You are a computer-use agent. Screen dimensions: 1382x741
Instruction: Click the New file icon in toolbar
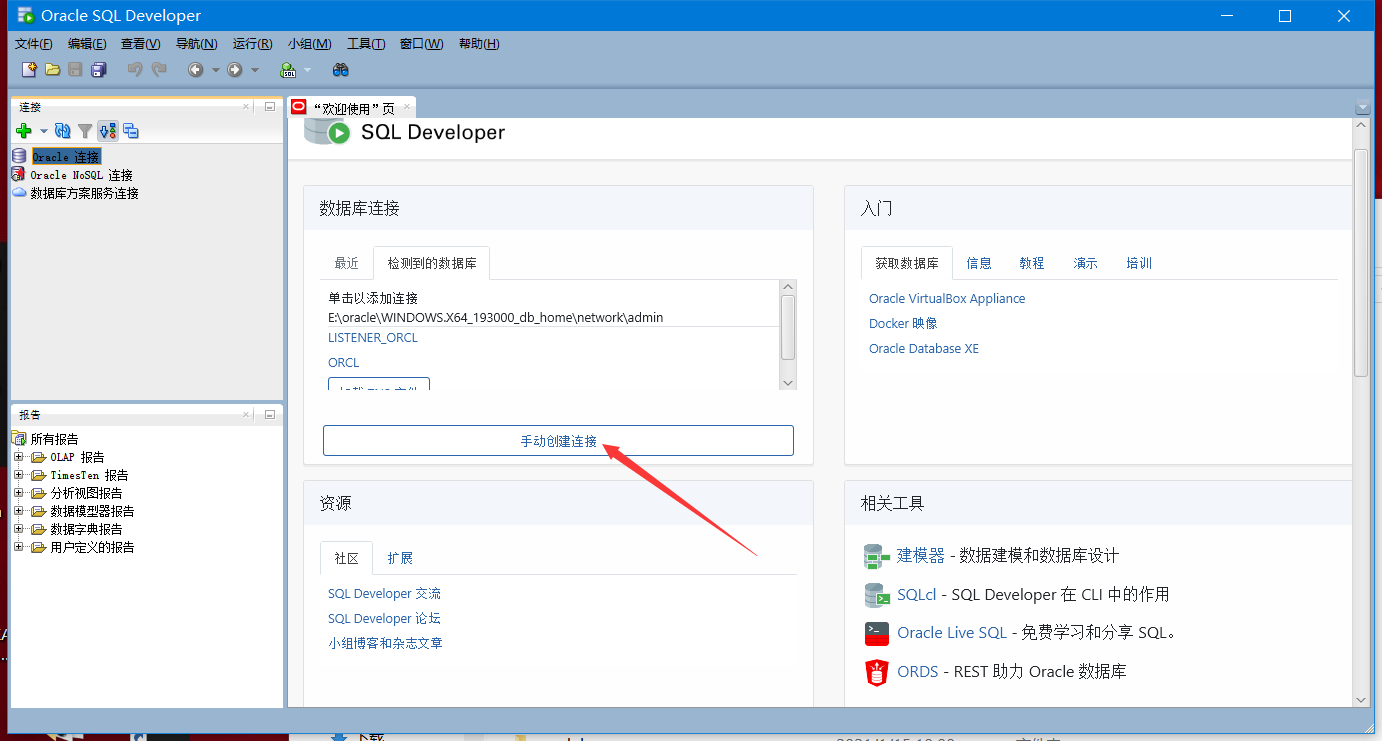29,70
